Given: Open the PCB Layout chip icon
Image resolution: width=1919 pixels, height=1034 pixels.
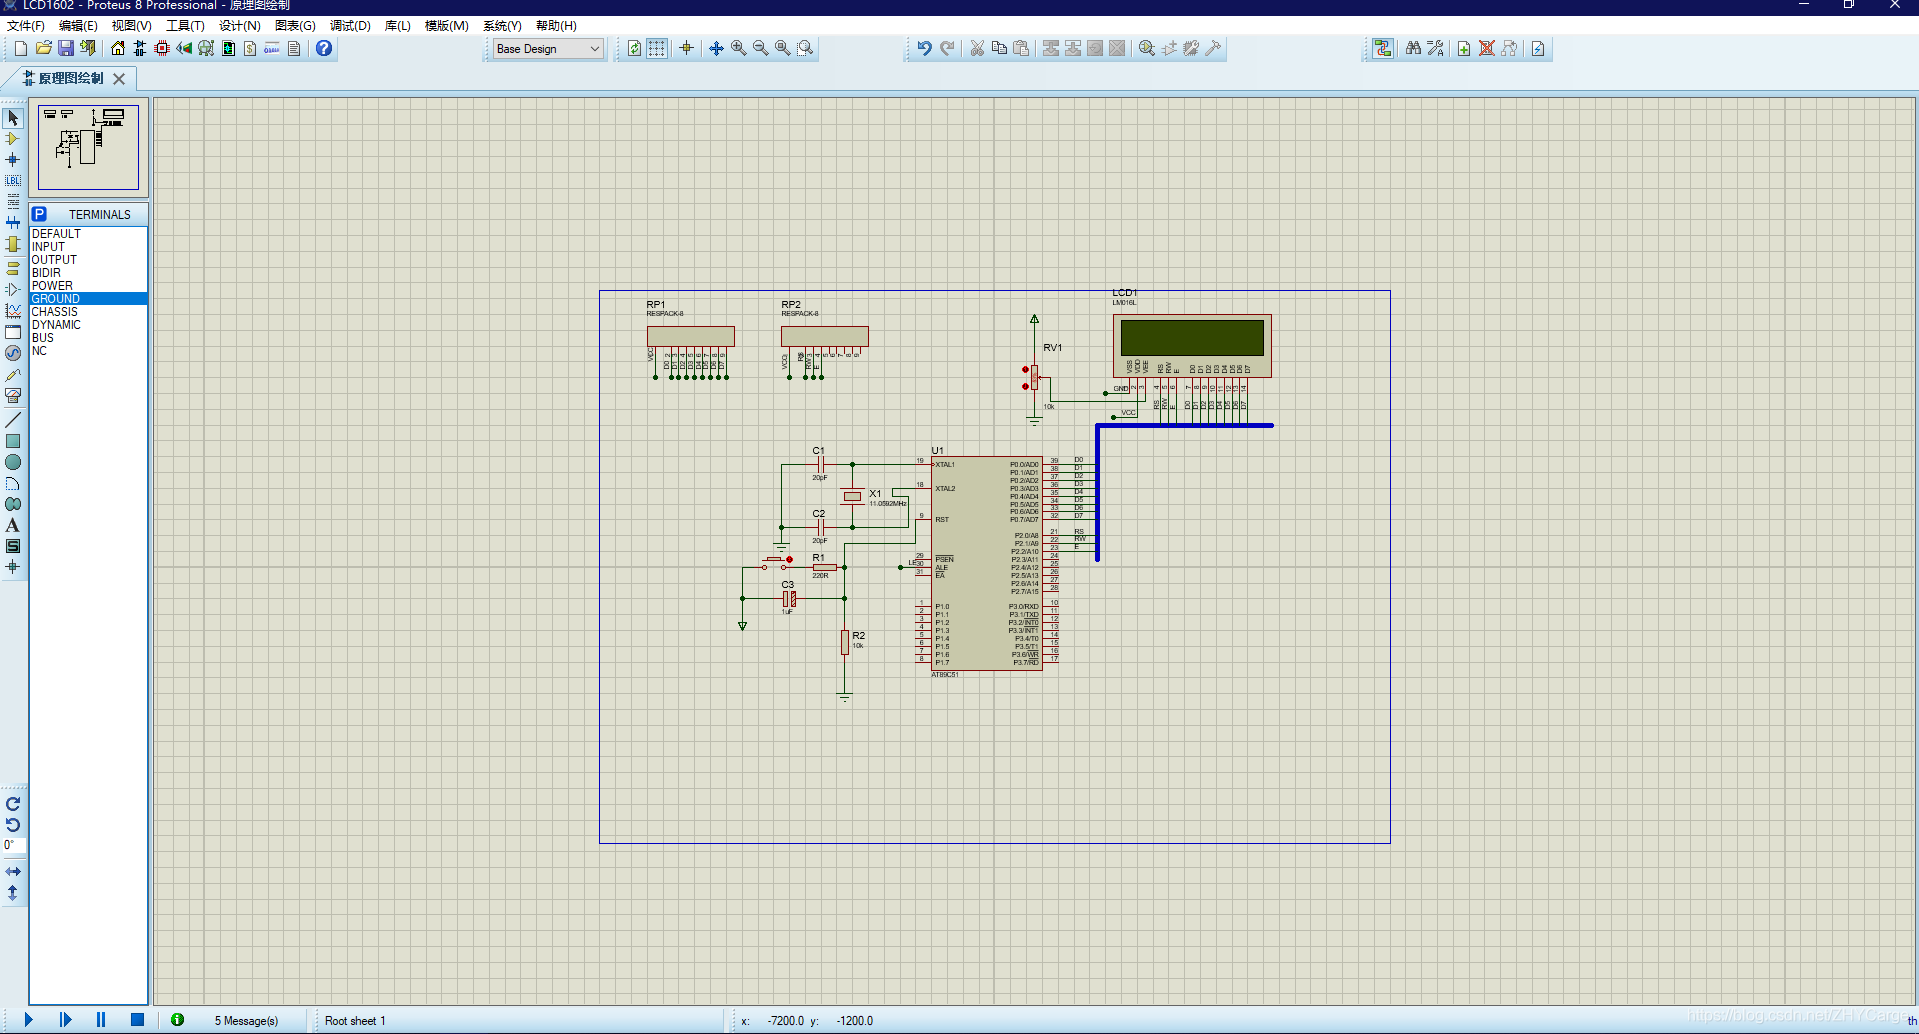Looking at the screenshot, I should (x=162, y=48).
